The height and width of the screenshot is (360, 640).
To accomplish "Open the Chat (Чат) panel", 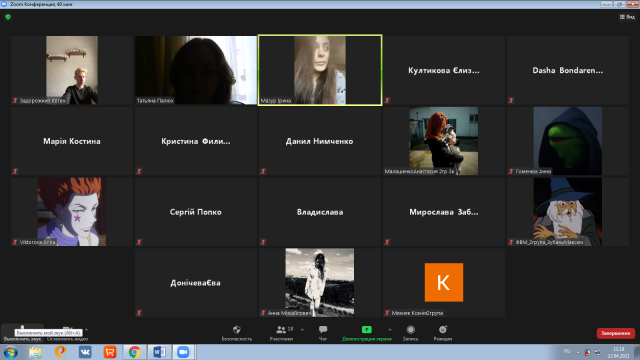I will [323, 333].
